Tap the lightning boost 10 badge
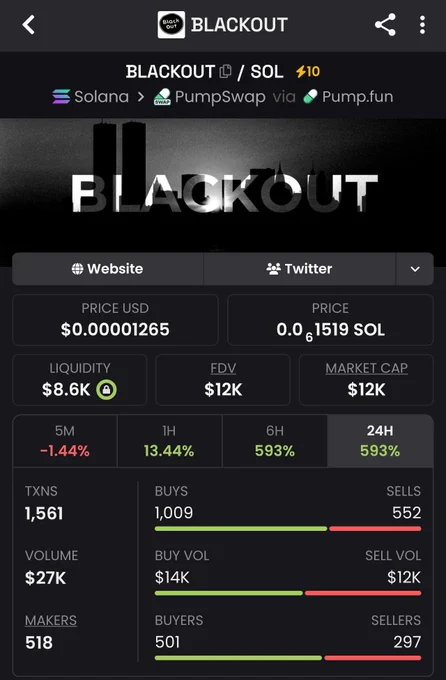Viewport: 446px width, 680px height. (x=308, y=71)
